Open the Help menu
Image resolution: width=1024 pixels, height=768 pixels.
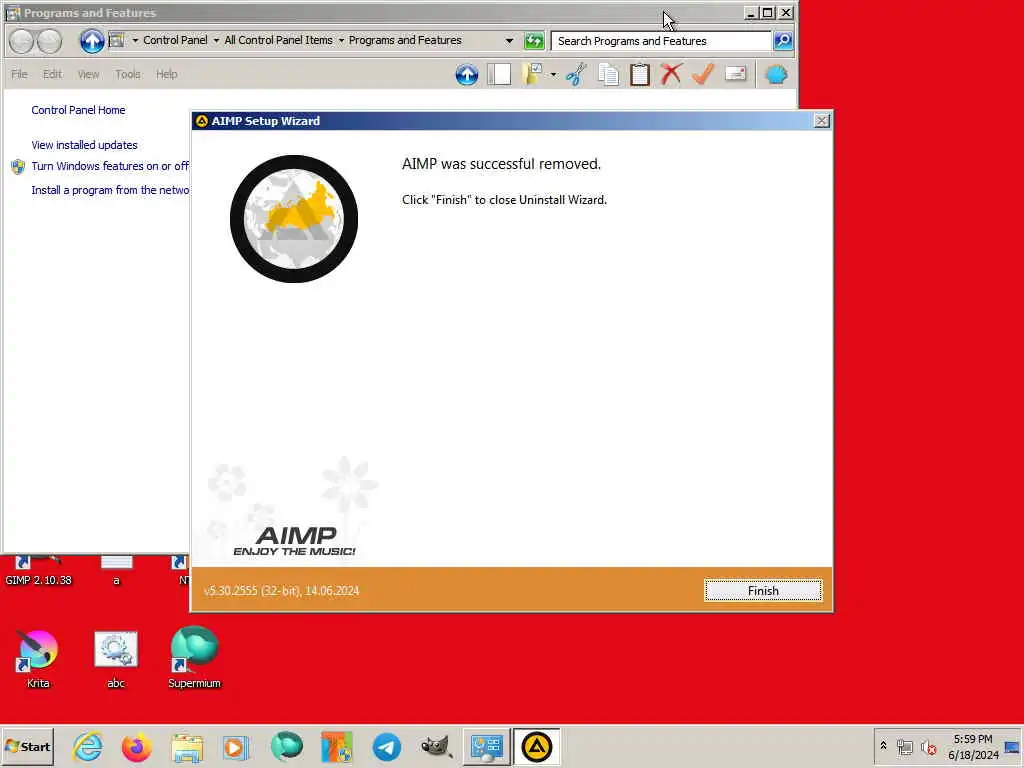click(167, 74)
